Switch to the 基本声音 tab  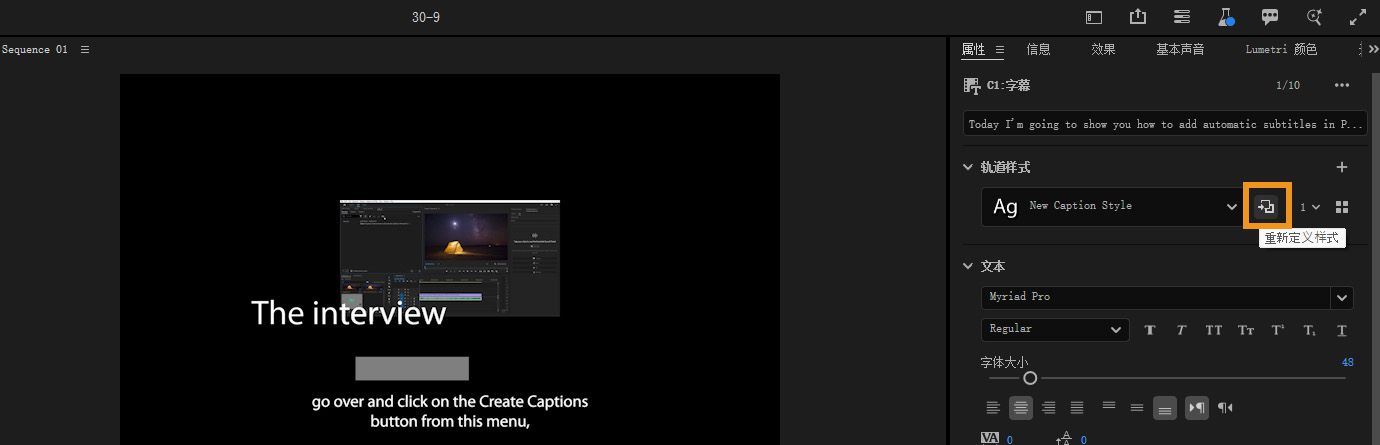1180,49
